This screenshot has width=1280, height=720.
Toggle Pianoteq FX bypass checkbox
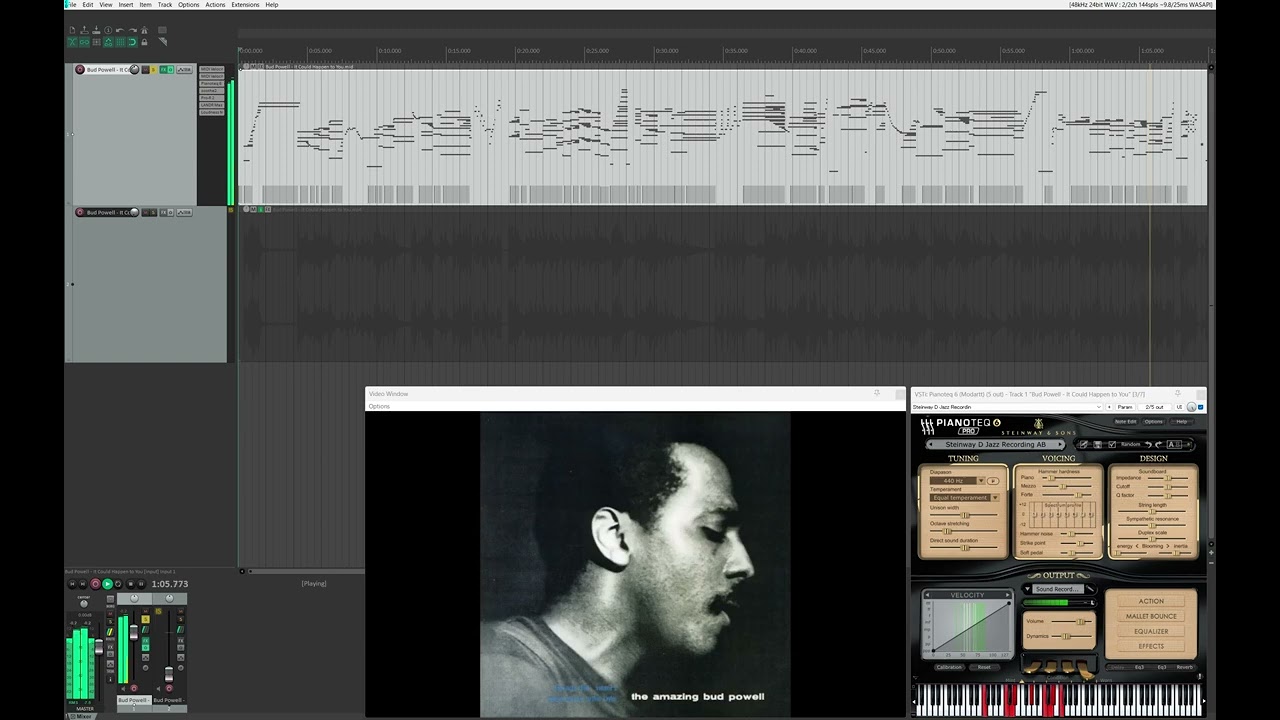click(x=1201, y=407)
